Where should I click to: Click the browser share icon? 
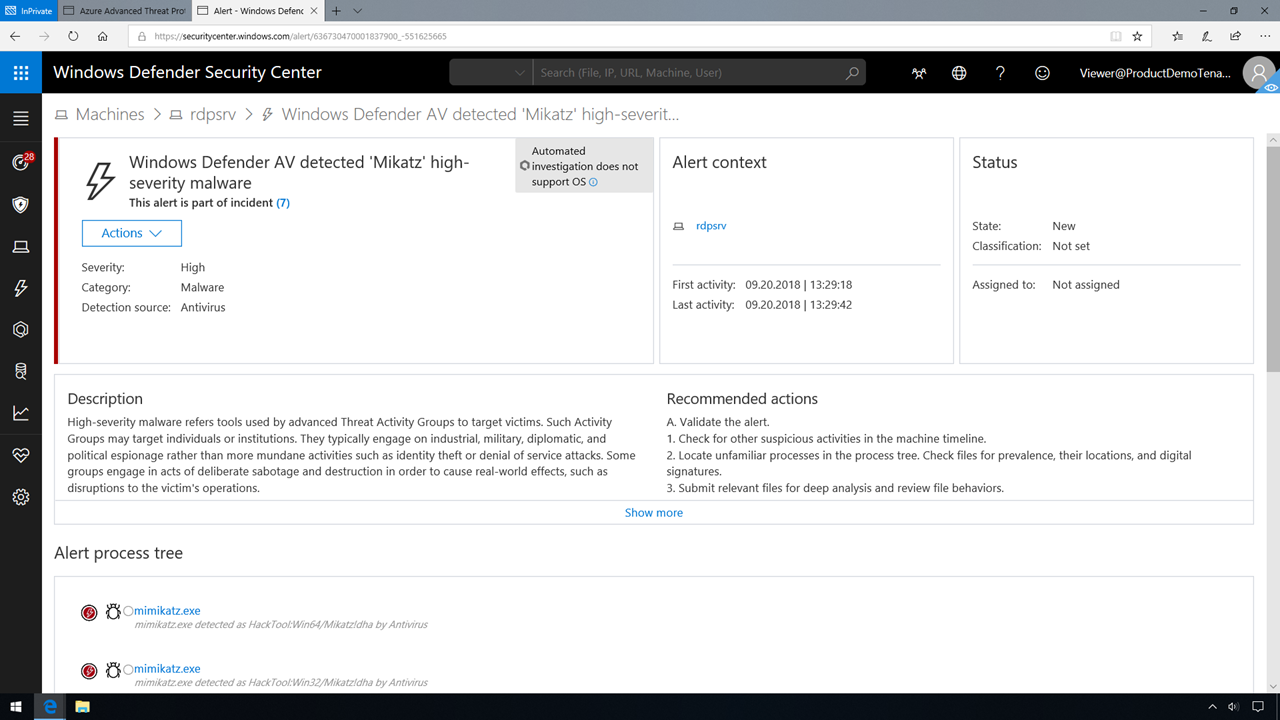point(1236,36)
